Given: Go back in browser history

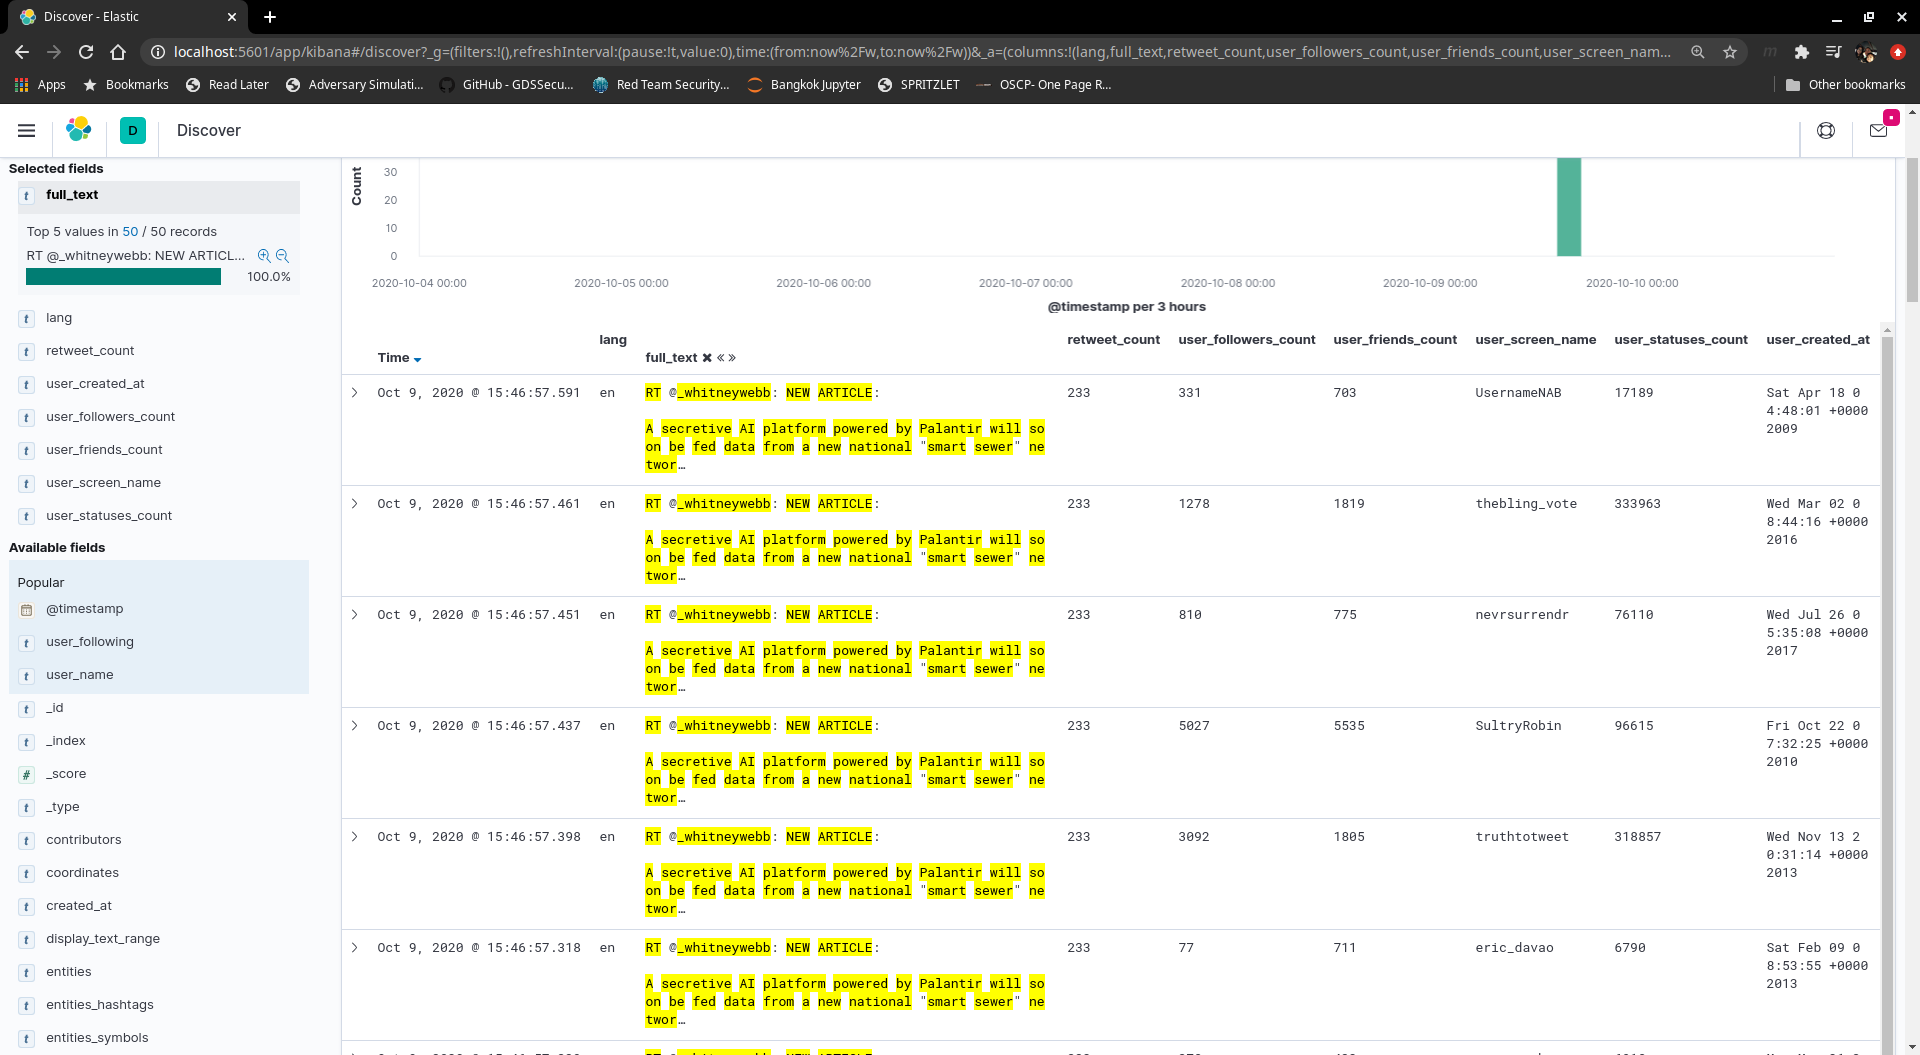Looking at the screenshot, I should coord(22,52).
